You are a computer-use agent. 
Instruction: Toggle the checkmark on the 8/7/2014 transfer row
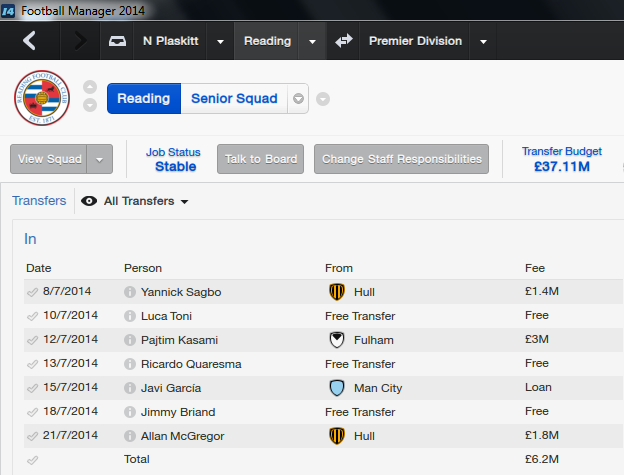(x=33, y=292)
